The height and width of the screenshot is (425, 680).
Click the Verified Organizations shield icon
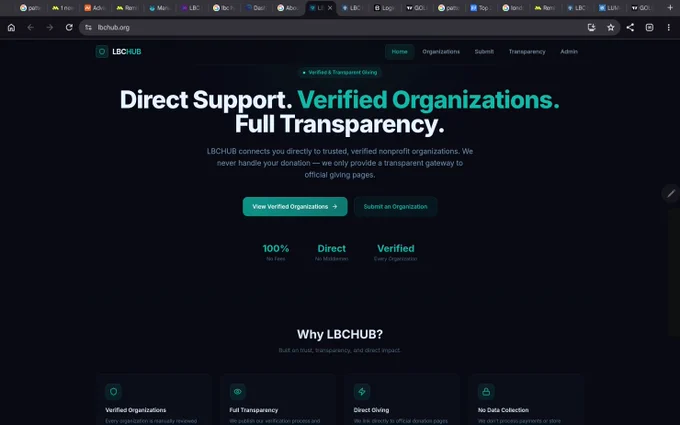coord(113,392)
